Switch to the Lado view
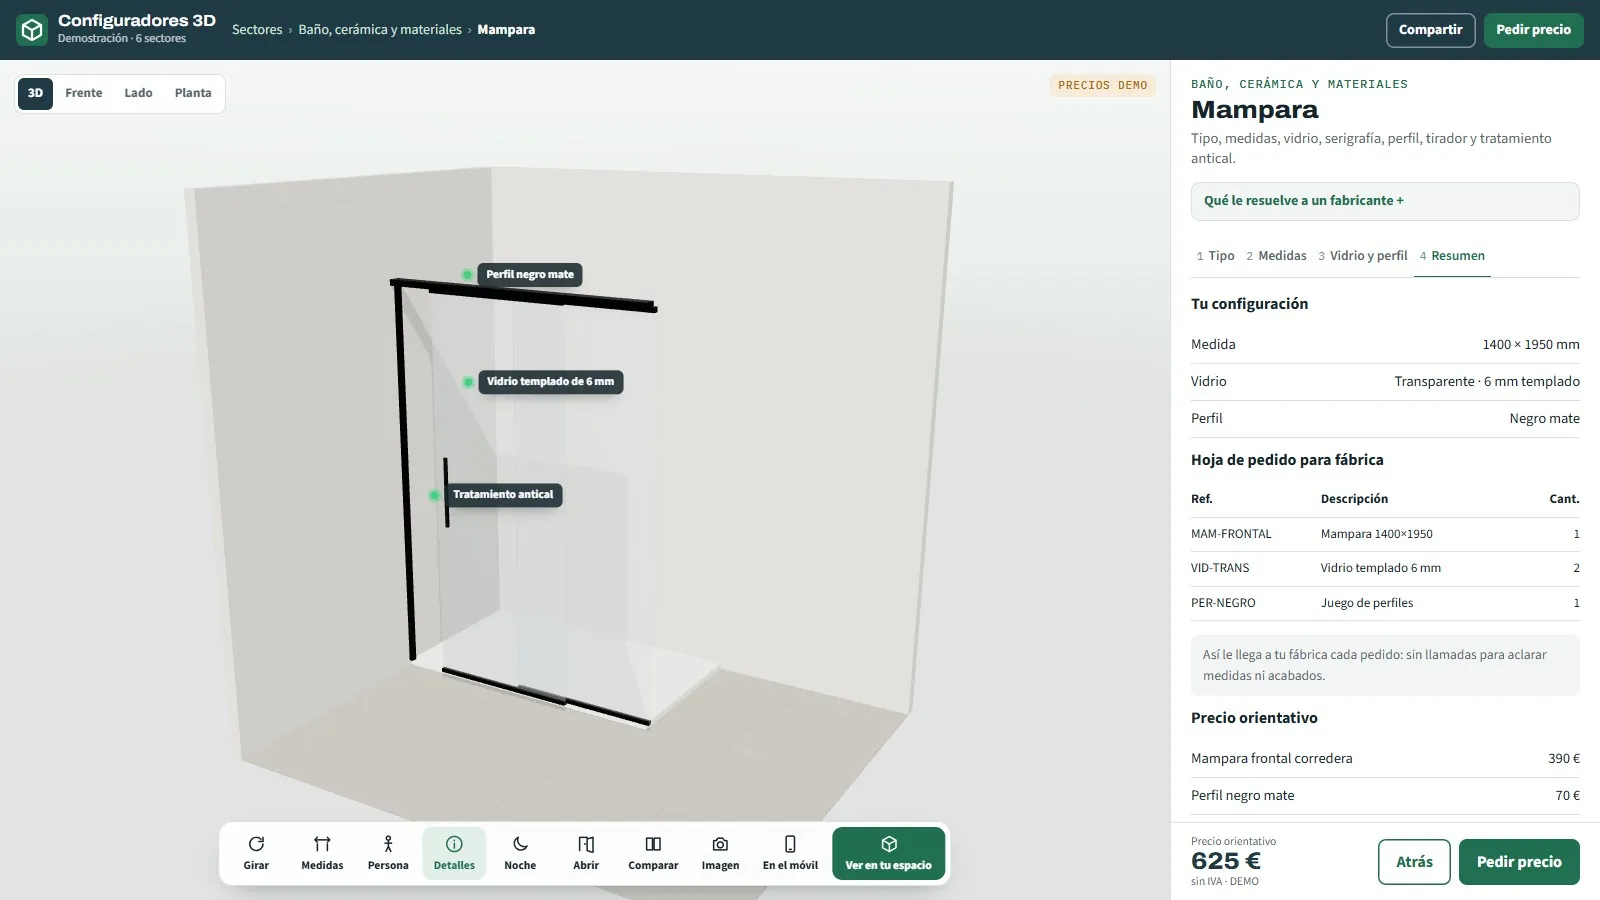Screen dimensions: 1600x900 click(138, 93)
